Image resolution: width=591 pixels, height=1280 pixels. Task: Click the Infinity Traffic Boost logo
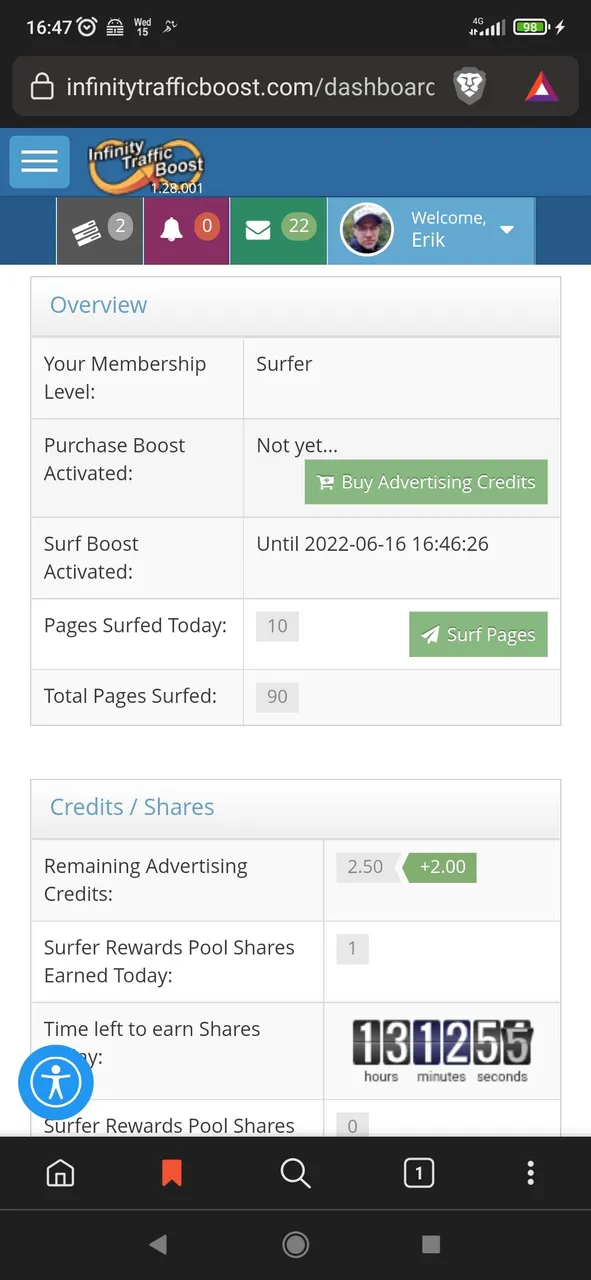146,165
